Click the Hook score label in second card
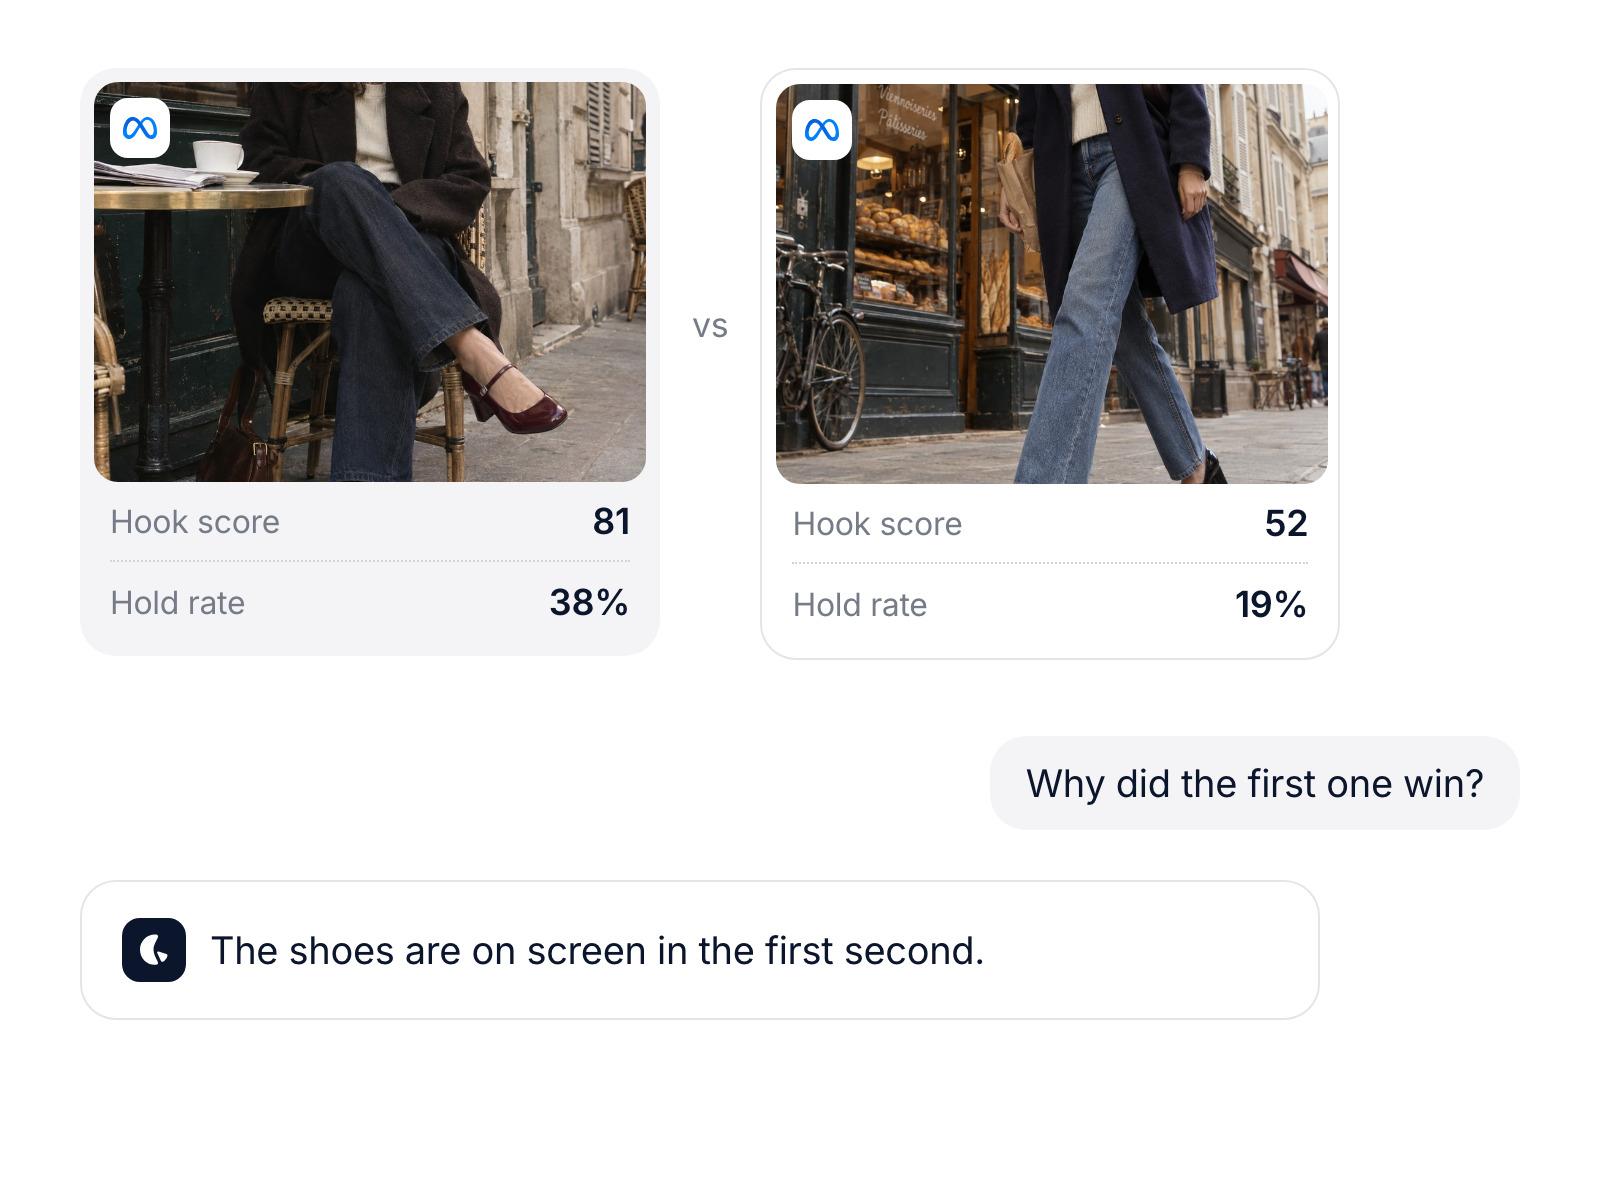The image size is (1600, 1200). pyautogui.click(x=877, y=524)
